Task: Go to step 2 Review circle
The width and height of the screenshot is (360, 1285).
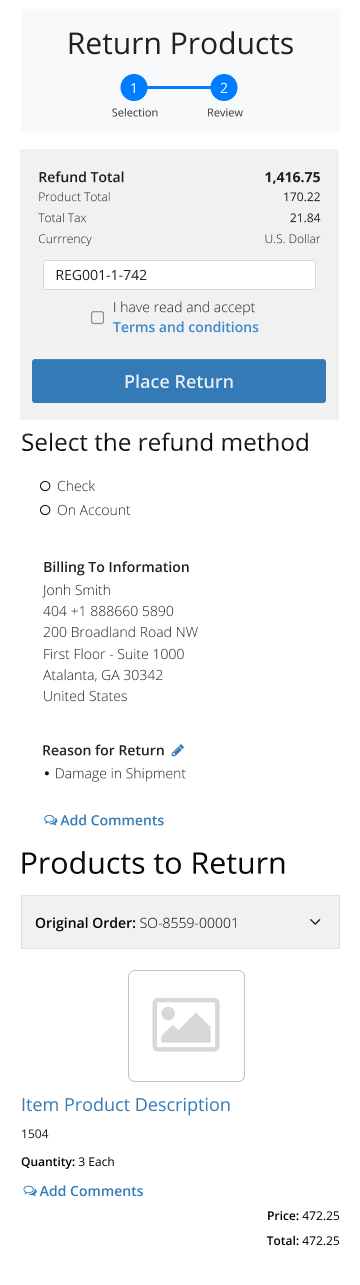Action: (224, 88)
